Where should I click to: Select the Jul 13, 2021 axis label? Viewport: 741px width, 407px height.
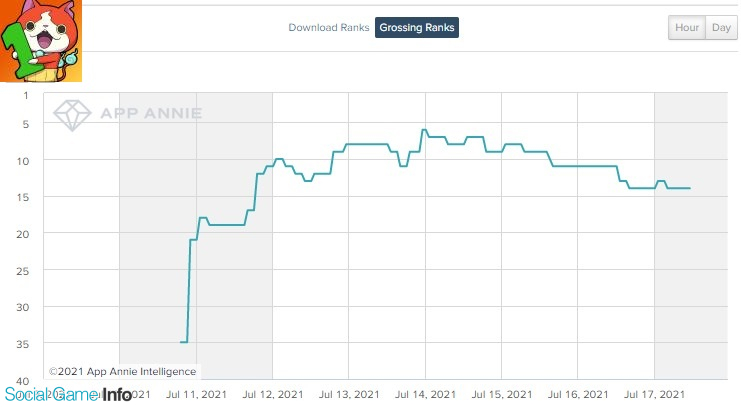coord(349,394)
